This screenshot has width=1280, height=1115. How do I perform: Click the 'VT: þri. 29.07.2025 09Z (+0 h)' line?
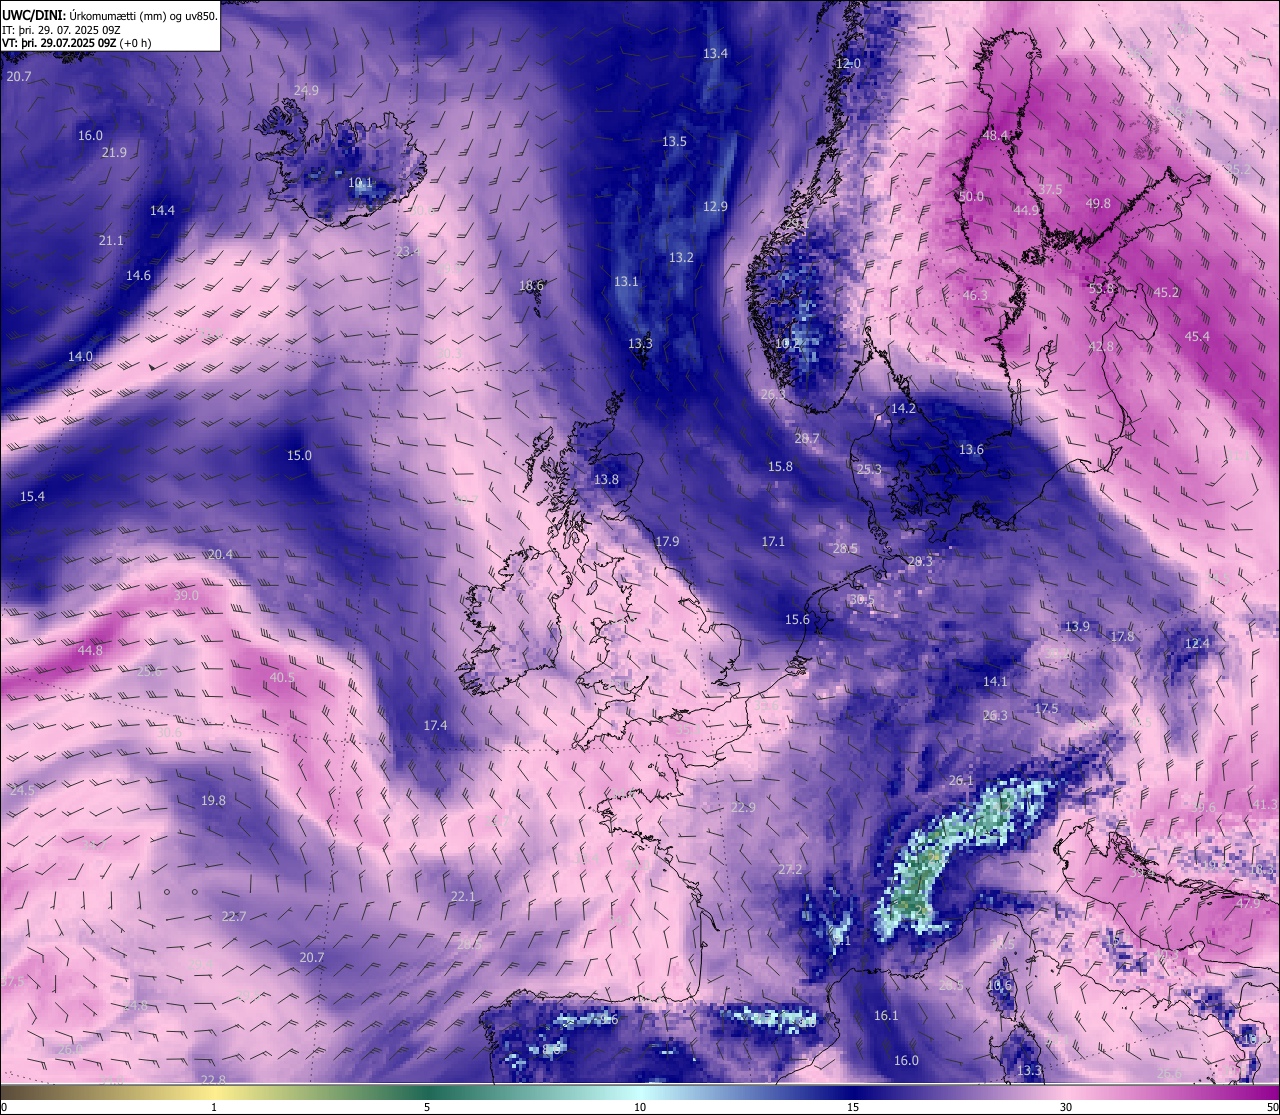click(x=77, y=43)
